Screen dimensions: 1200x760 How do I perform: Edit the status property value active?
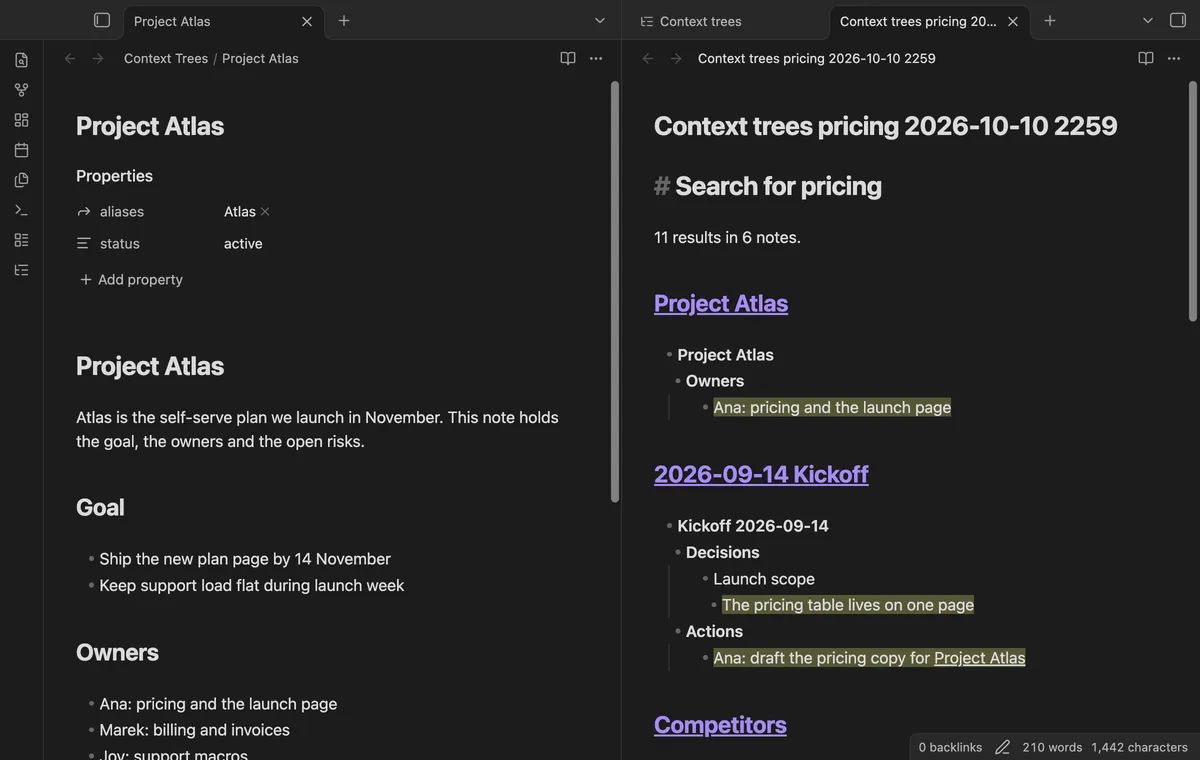243,244
